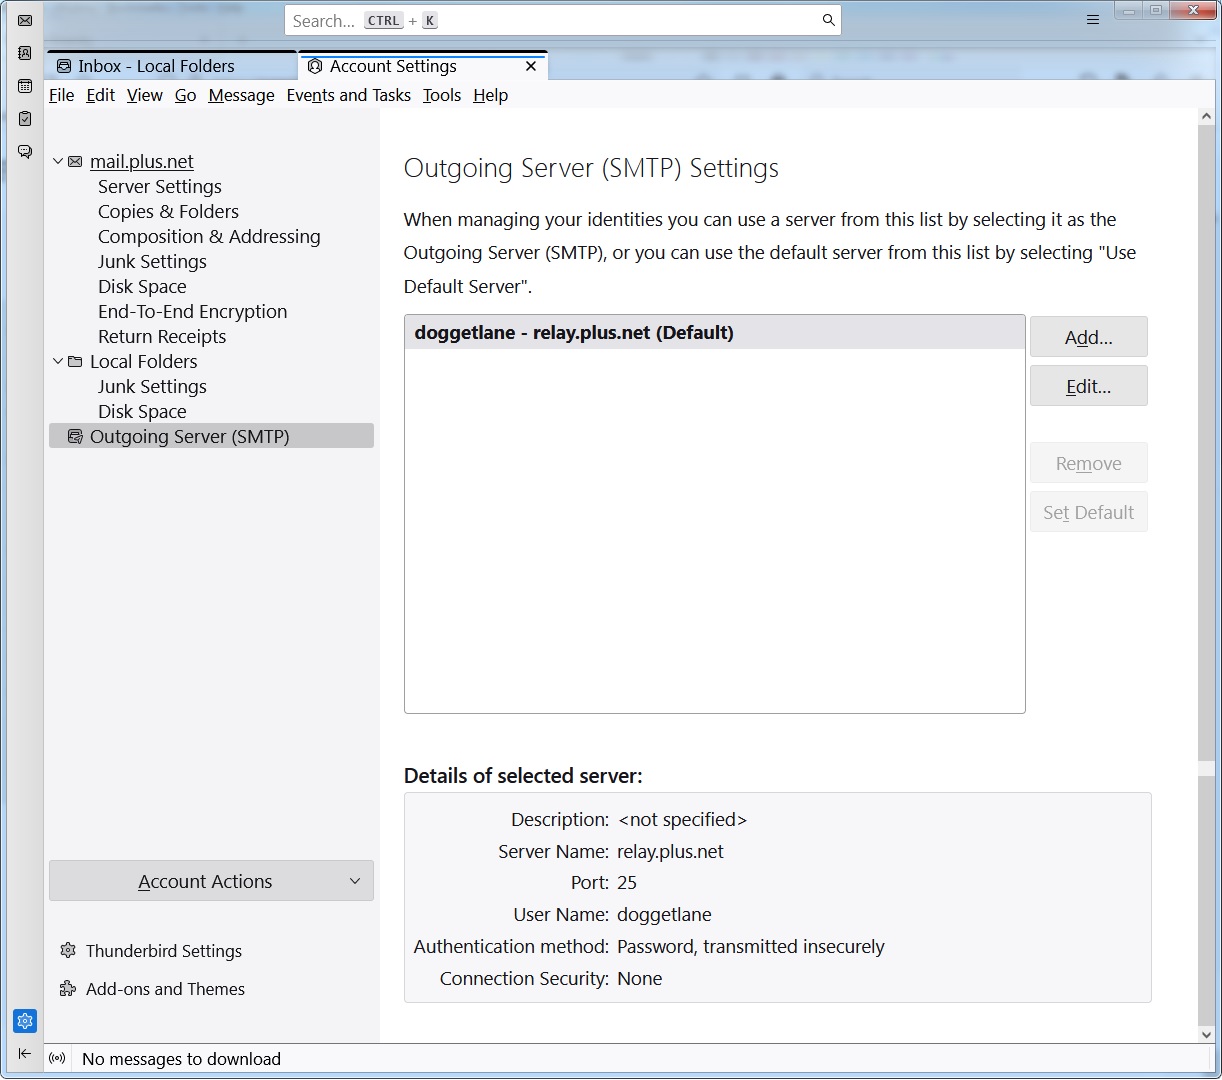
Task: Select End-To-End Encryption settings
Action: [192, 311]
